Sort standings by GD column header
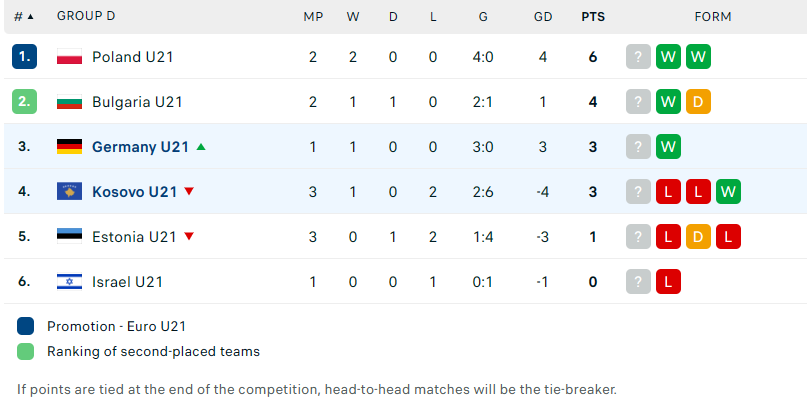 543,16
